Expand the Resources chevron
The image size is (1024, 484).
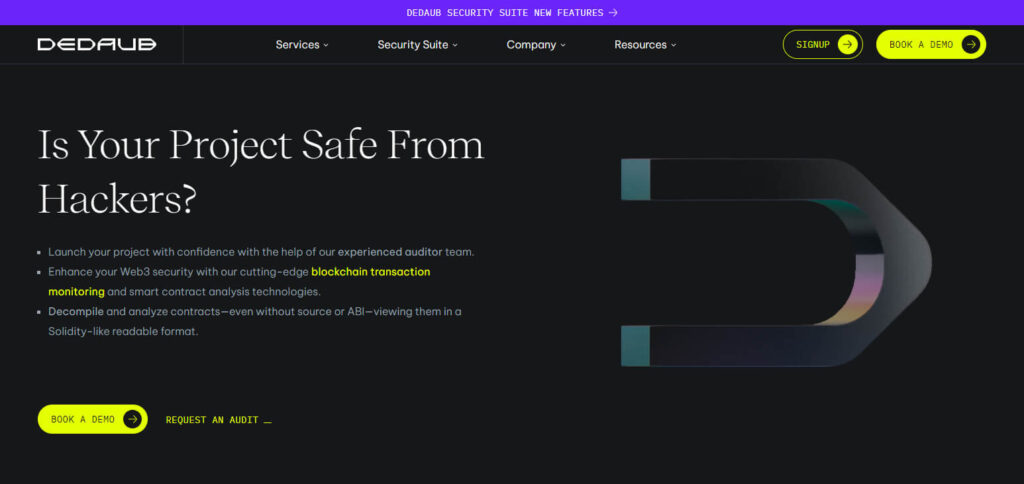[x=673, y=45]
